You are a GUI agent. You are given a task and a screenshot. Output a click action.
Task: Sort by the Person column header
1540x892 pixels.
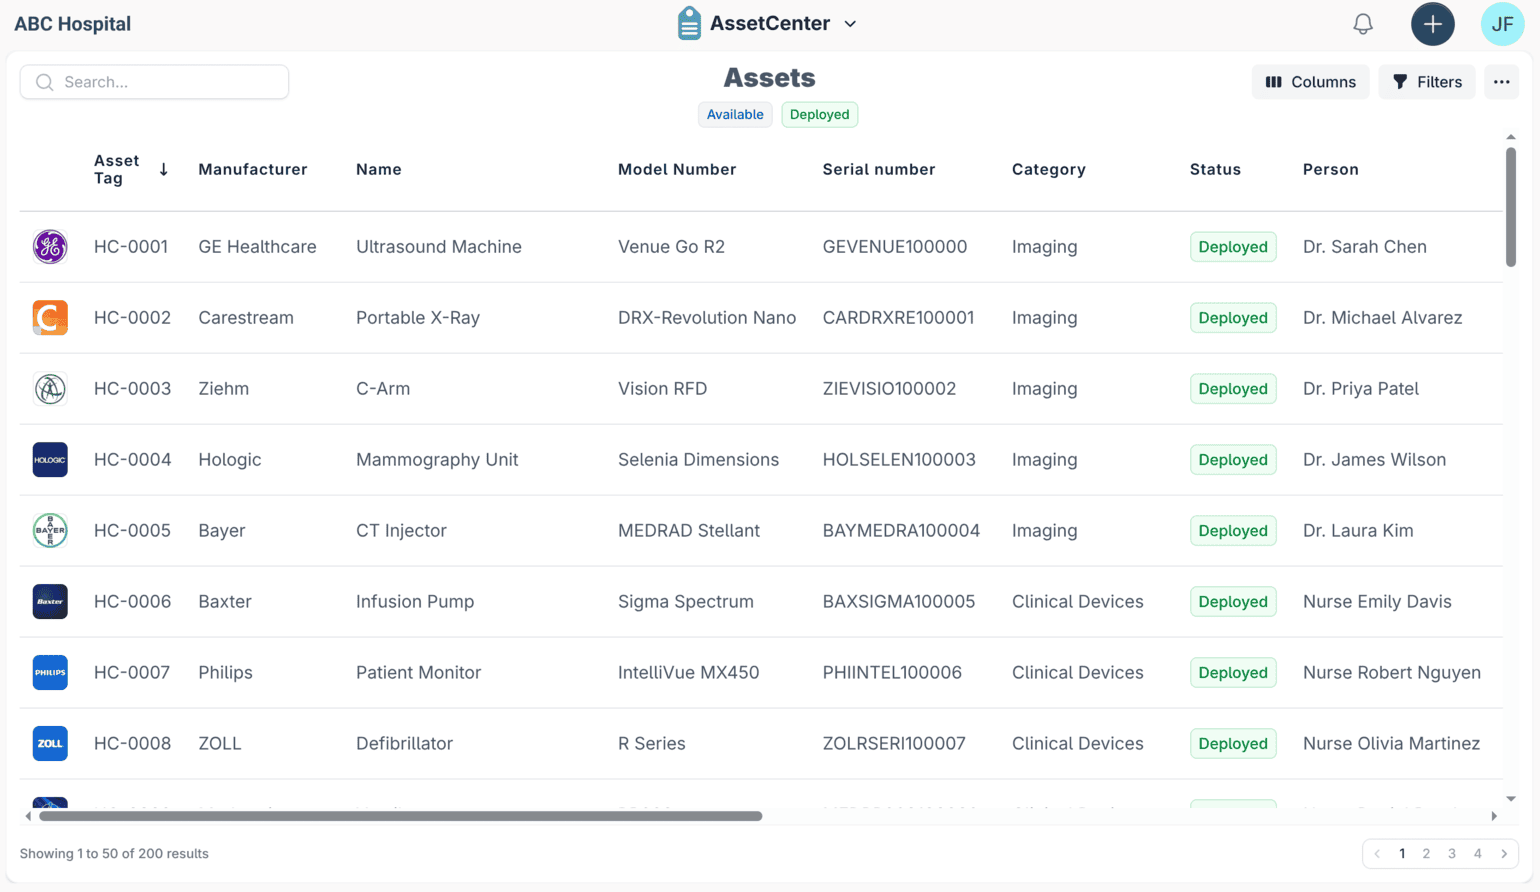[1331, 169]
